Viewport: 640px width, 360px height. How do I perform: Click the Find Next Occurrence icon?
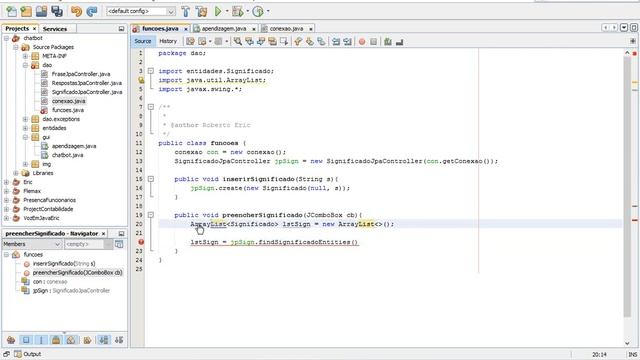point(260,41)
